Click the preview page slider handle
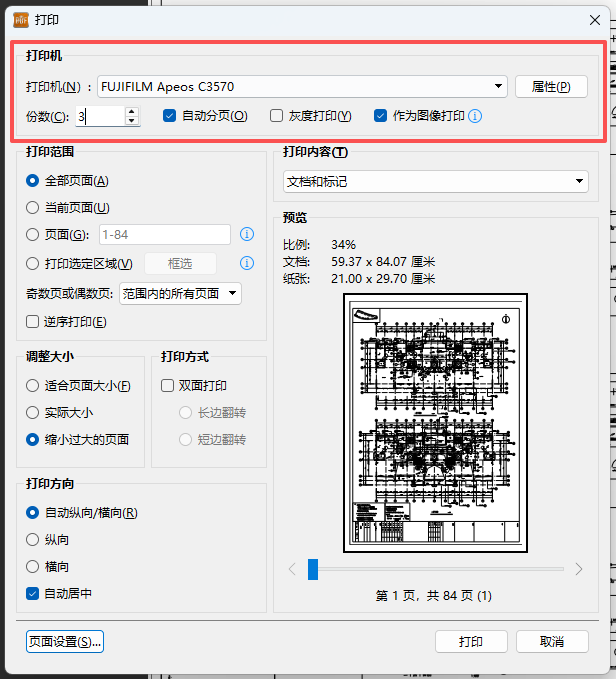Screen dimensions: 616x679 (x=313, y=569)
